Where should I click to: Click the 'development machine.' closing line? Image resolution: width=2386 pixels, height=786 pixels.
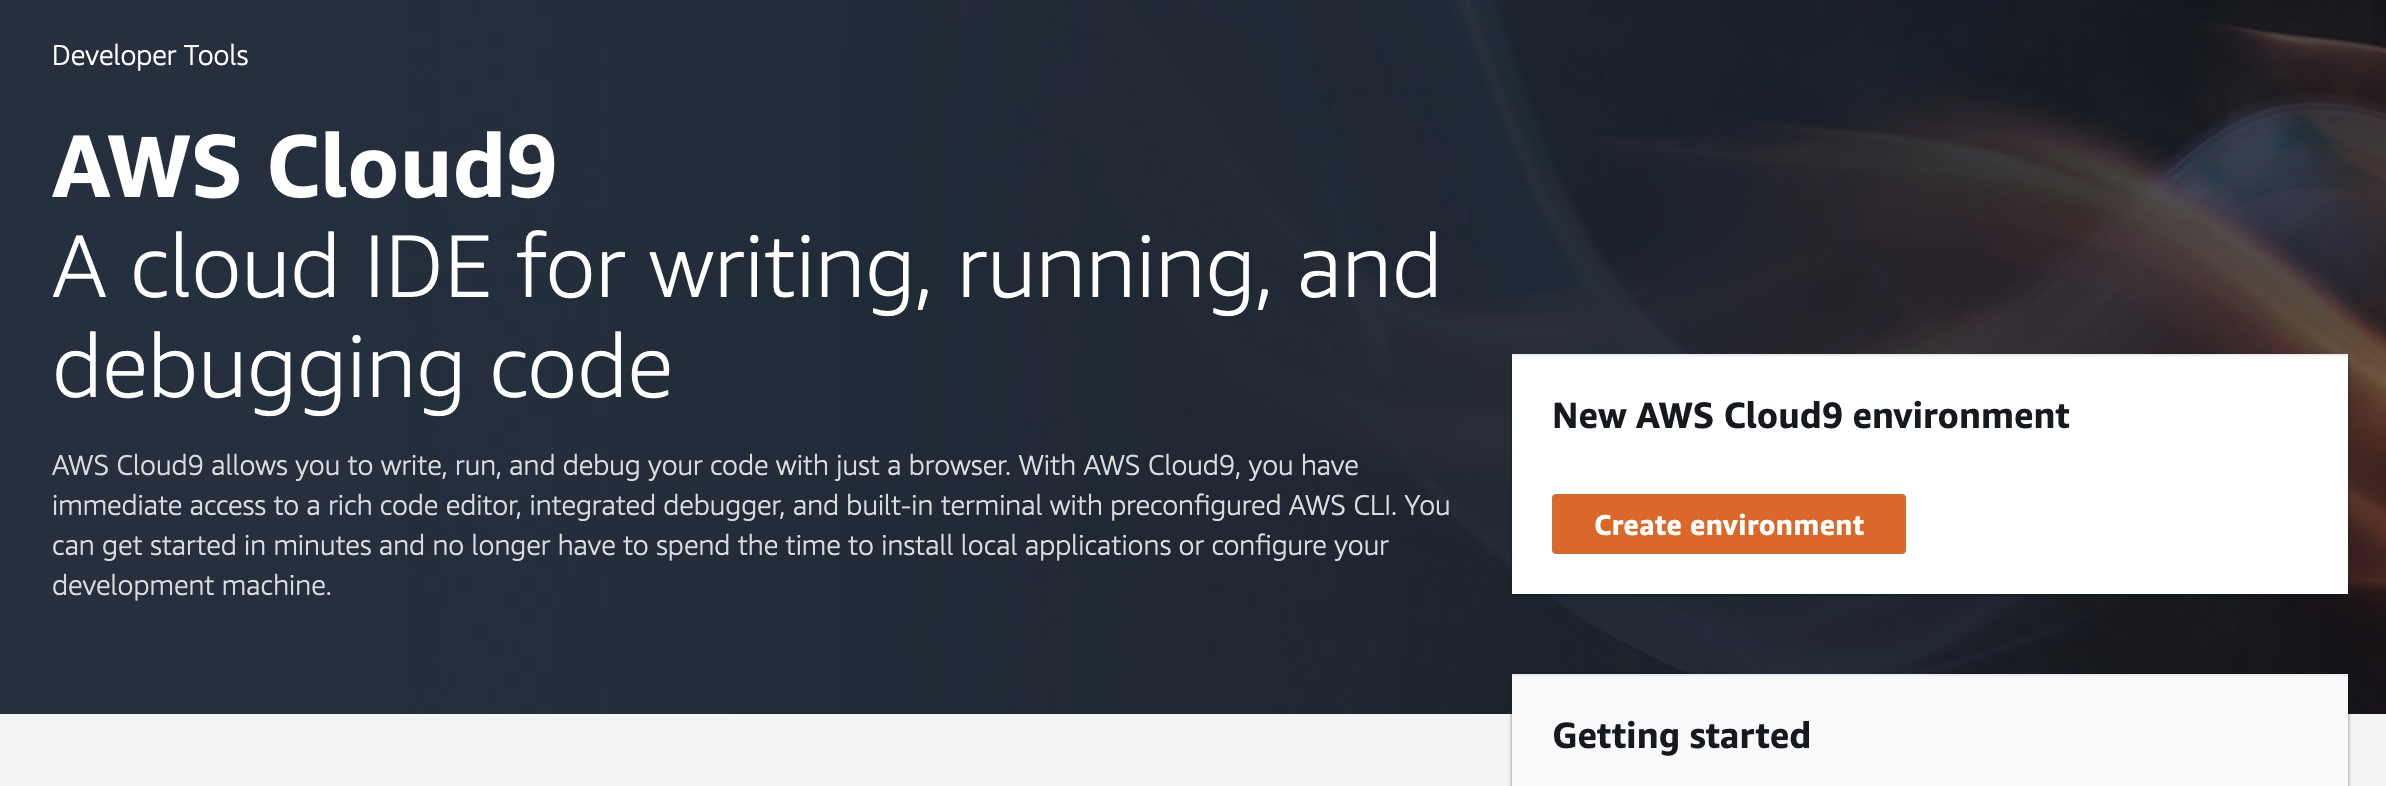pyautogui.click(x=191, y=585)
